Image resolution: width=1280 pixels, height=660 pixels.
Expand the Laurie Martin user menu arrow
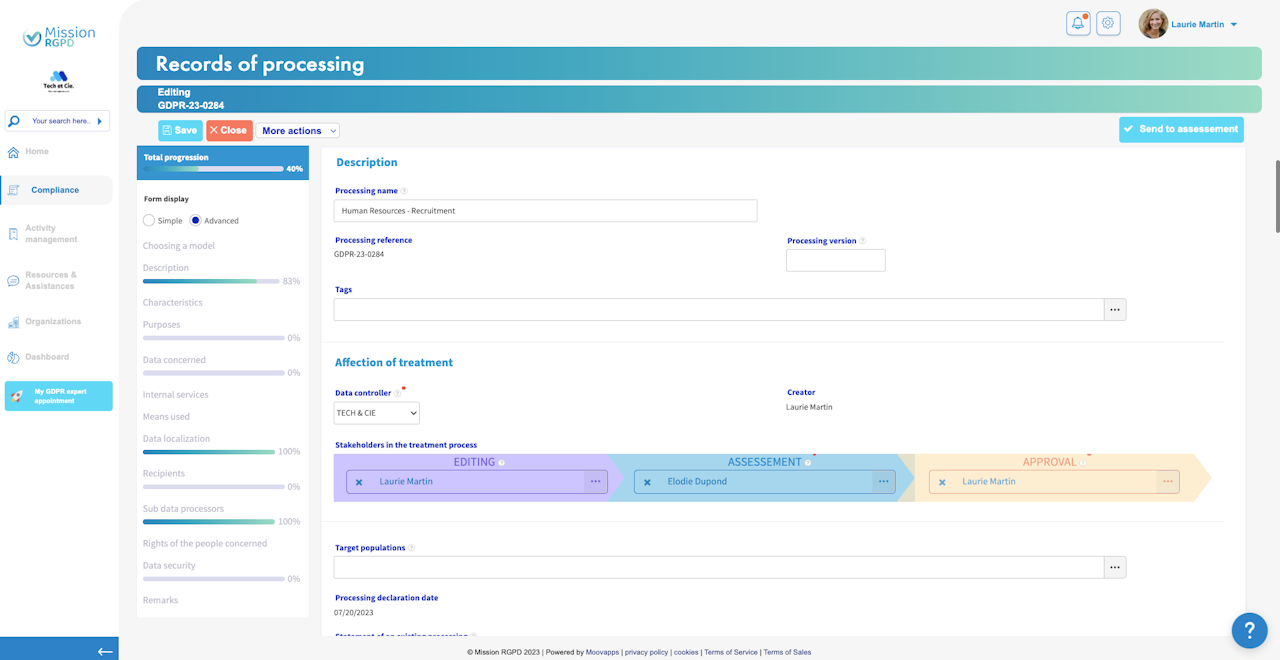(1234, 25)
